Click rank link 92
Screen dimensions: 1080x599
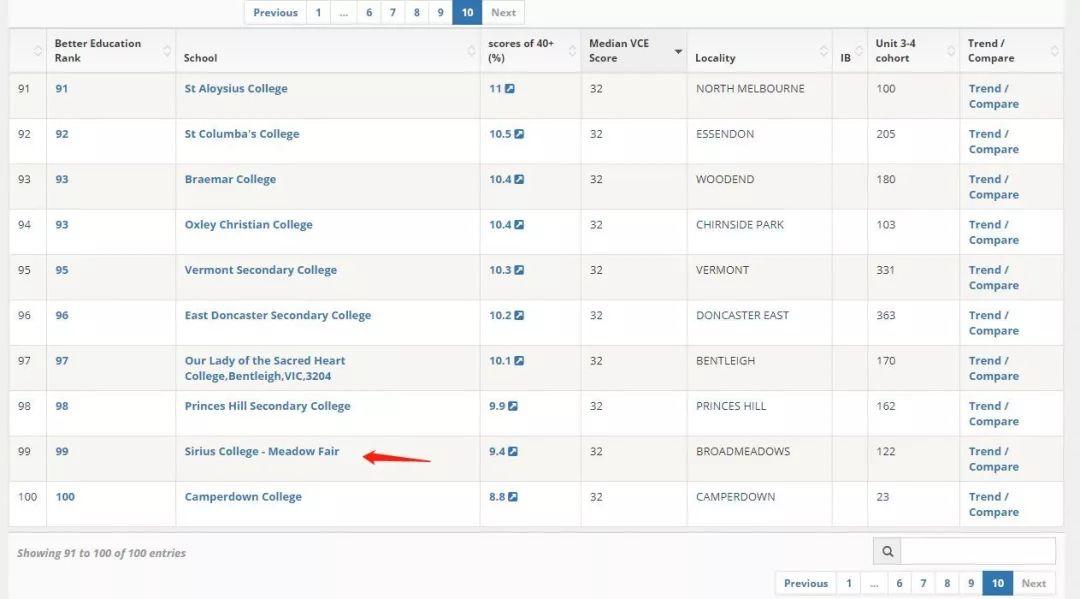pyautogui.click(x=62, y=134)
